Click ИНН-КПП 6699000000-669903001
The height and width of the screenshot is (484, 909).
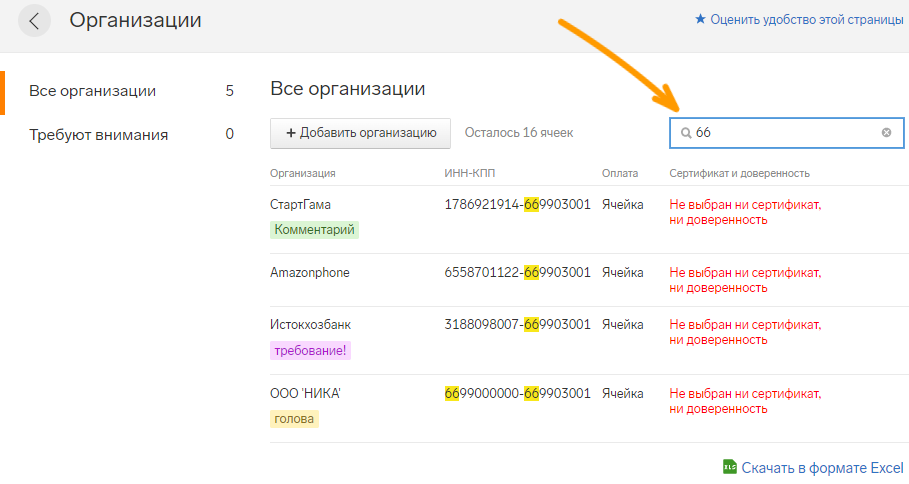(517, 394)
